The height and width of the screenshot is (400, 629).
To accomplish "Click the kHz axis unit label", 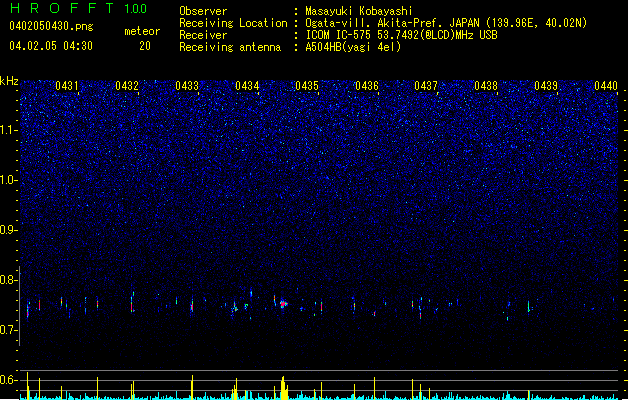I will click(x=9, y=81).
